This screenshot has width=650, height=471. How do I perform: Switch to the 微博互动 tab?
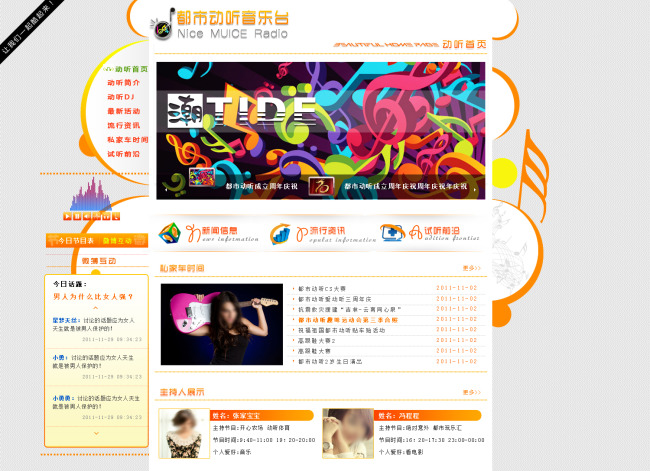click(117, 240)
